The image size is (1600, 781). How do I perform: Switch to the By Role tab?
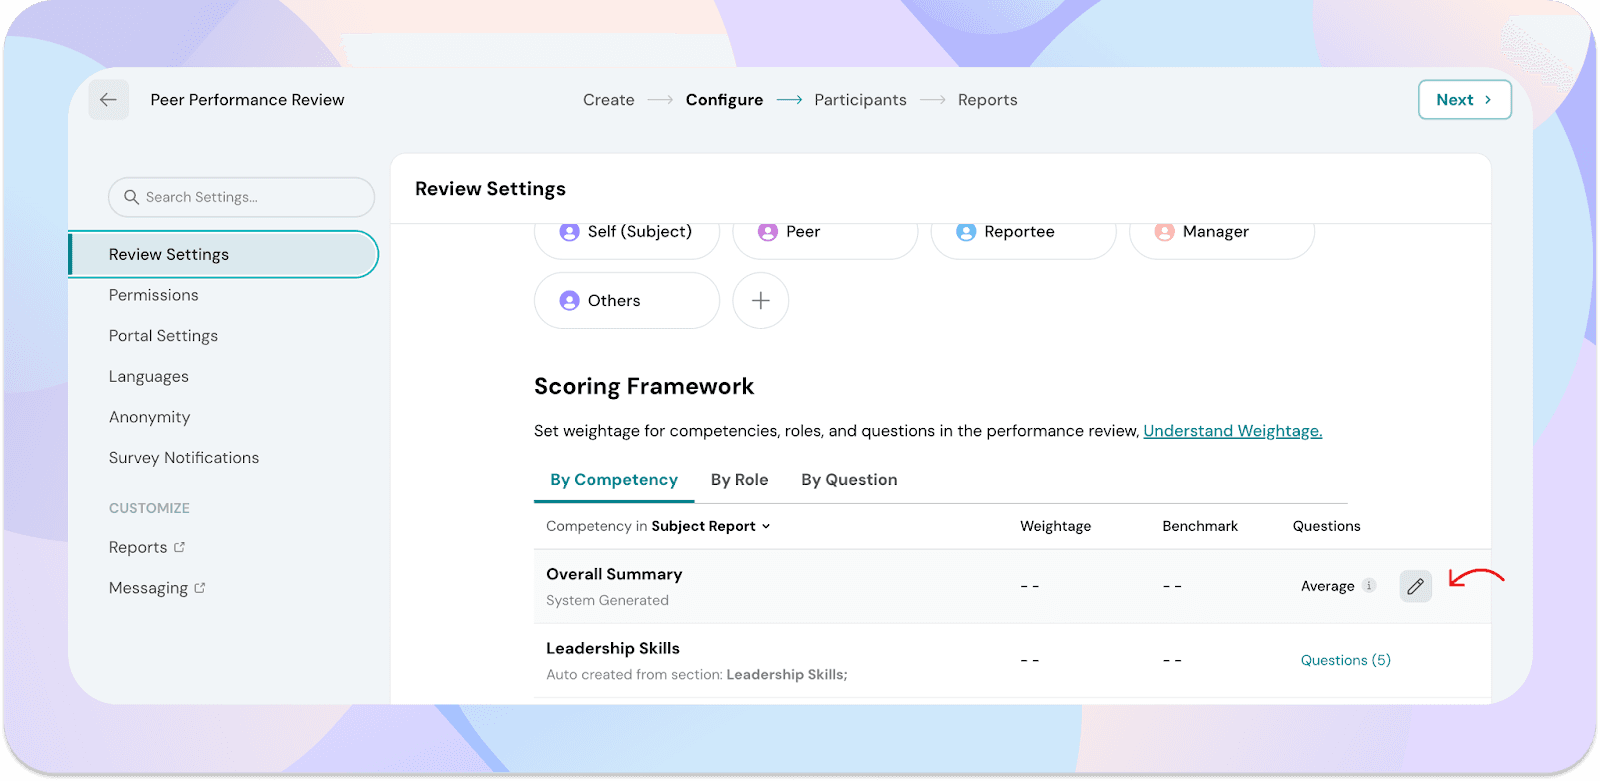tap(739, 480)
